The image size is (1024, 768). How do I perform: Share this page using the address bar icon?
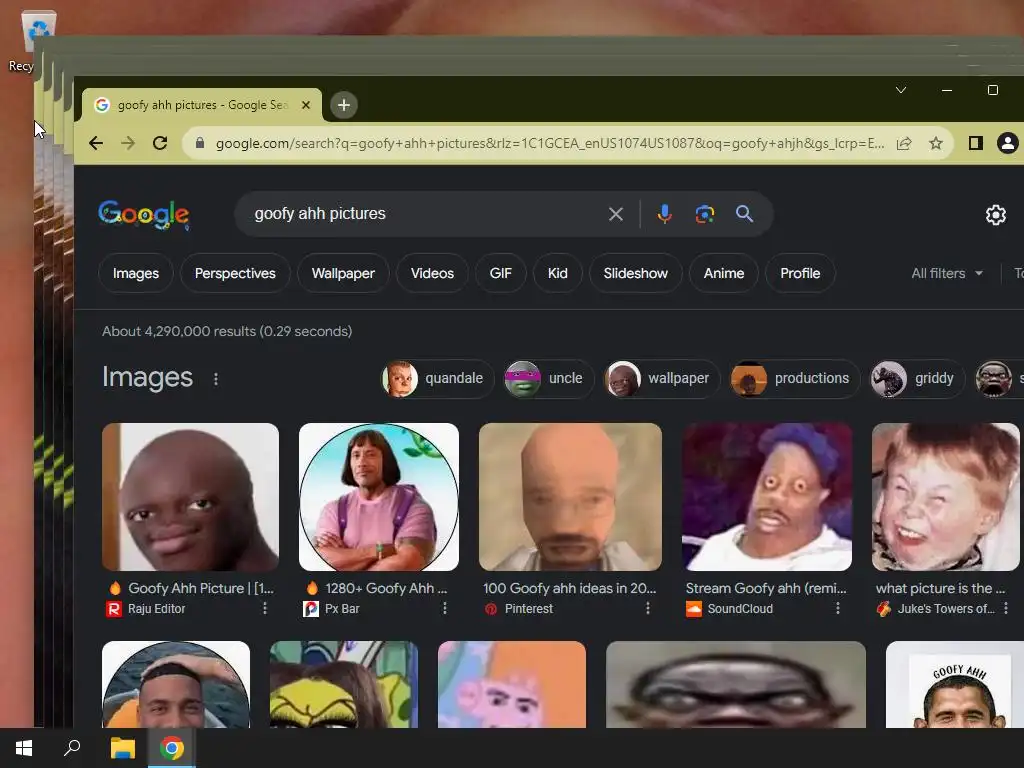[904, 143]
